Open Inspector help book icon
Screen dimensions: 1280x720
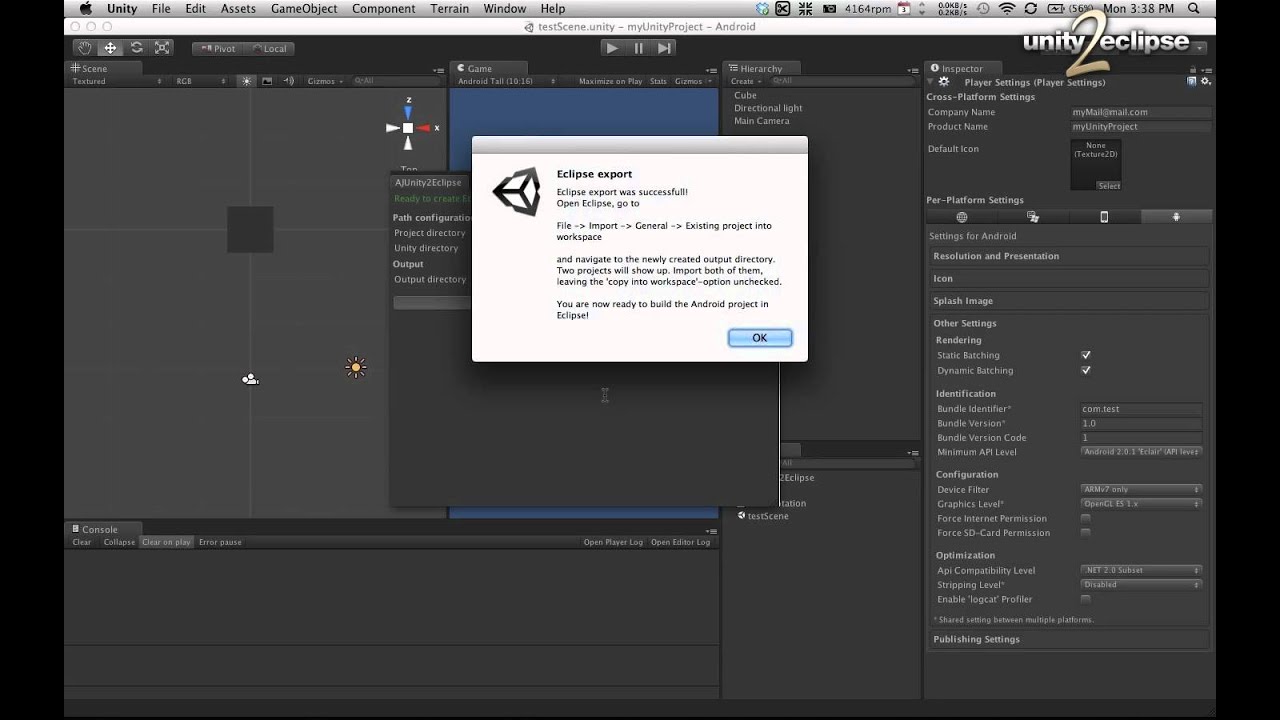click(1192, 82)
